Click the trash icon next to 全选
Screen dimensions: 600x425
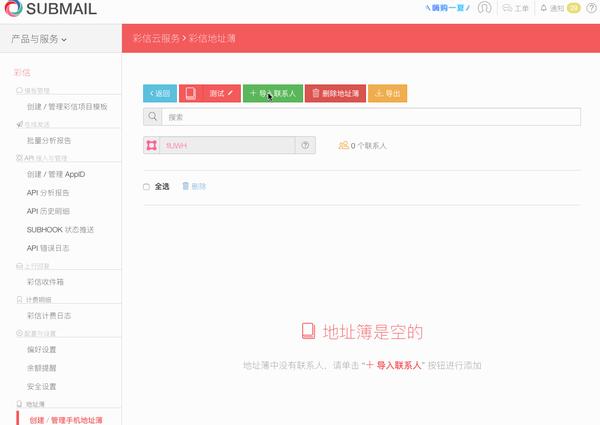(186, 186)
